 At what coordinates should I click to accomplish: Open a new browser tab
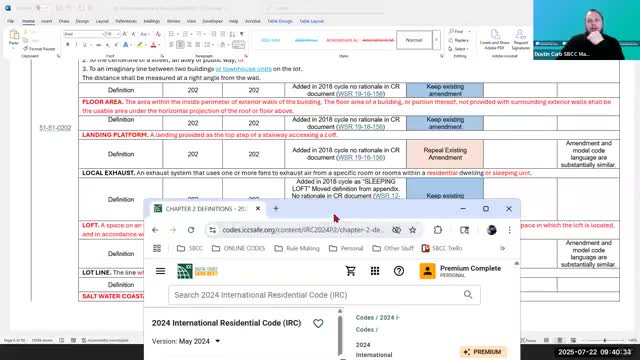pyautogui.click(x=276, y=209)
